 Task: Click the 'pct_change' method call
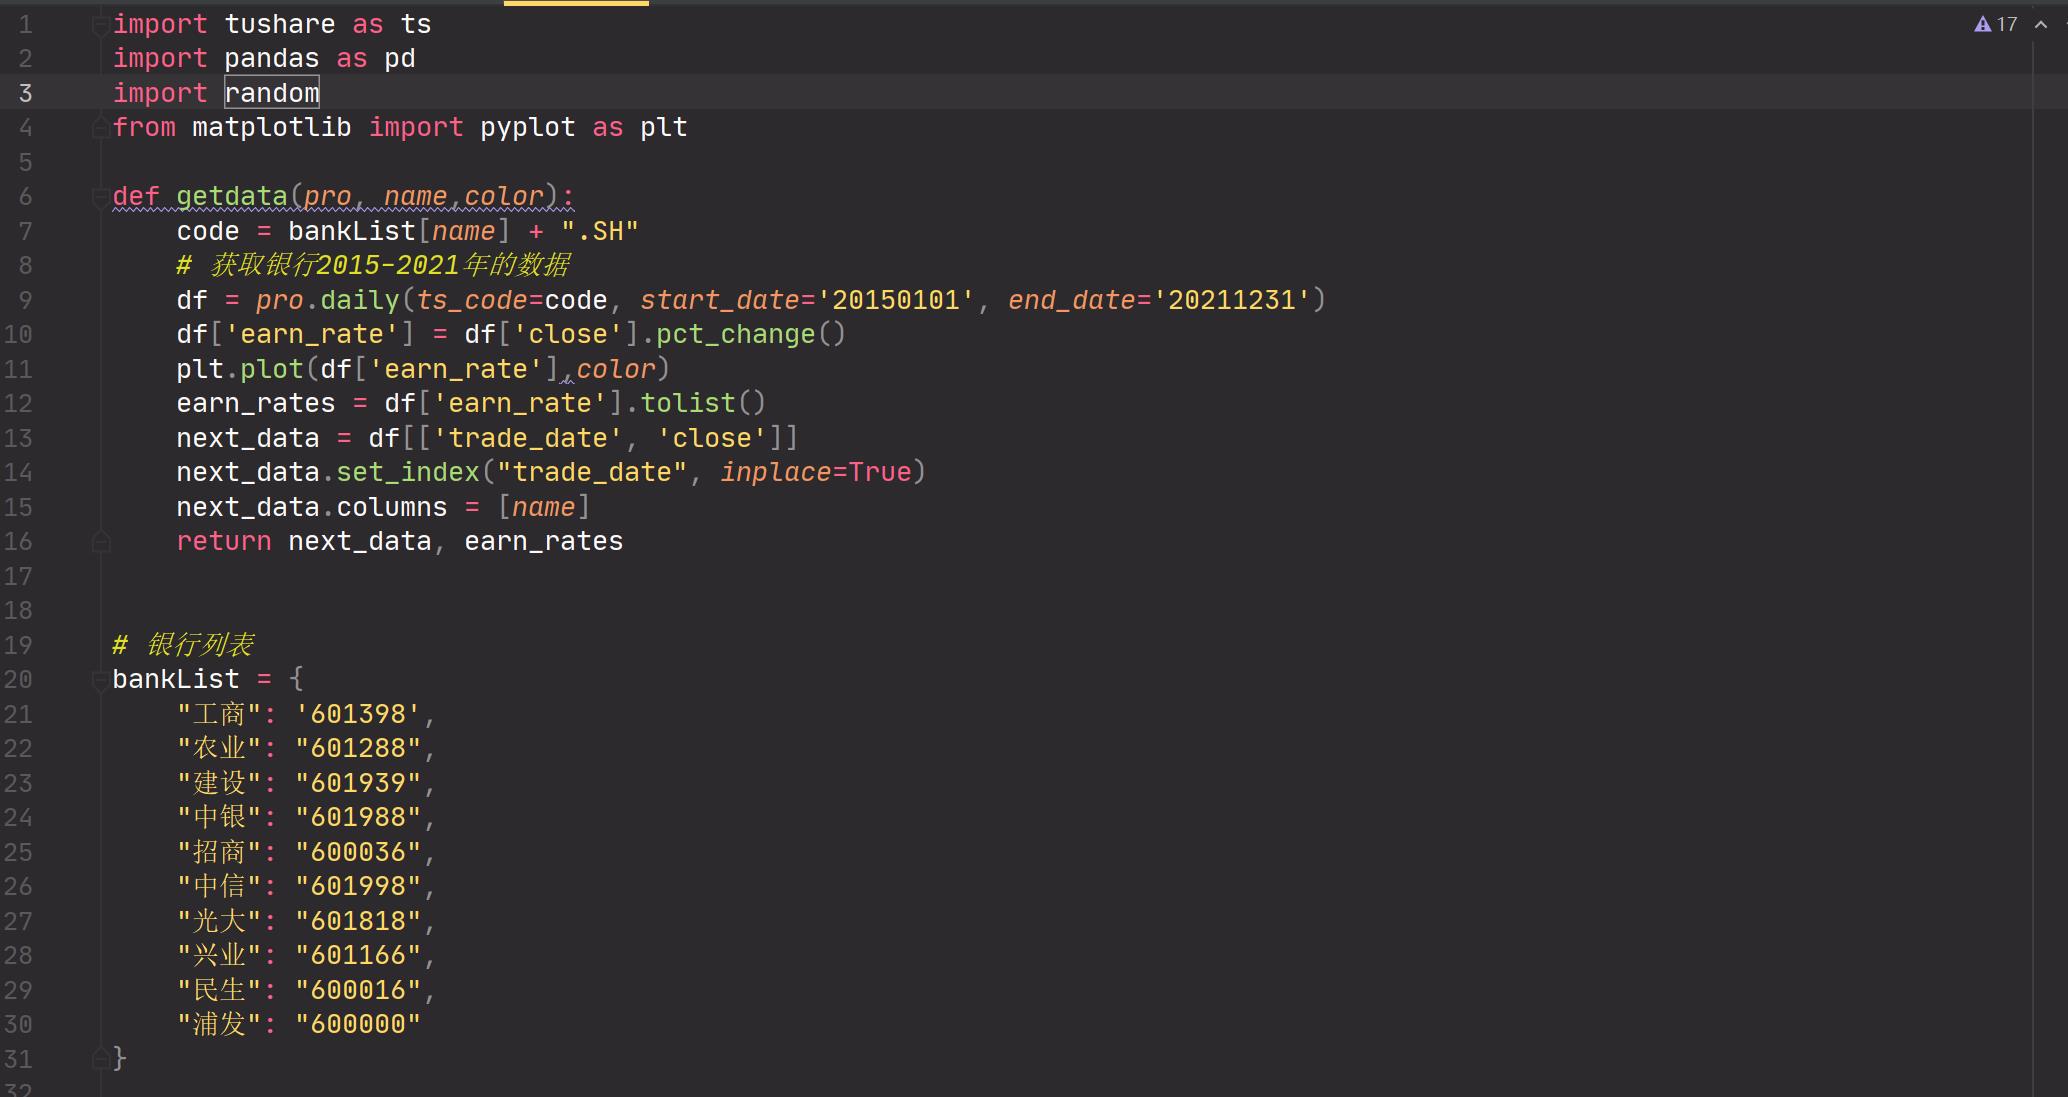(x=736, y=334)
